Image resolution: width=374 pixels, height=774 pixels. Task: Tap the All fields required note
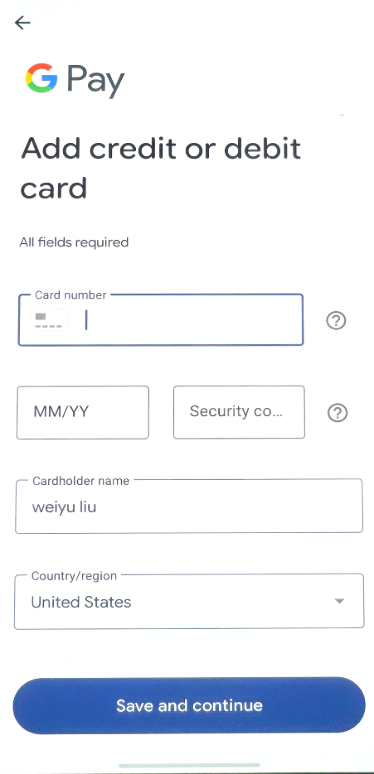point(74,242)
